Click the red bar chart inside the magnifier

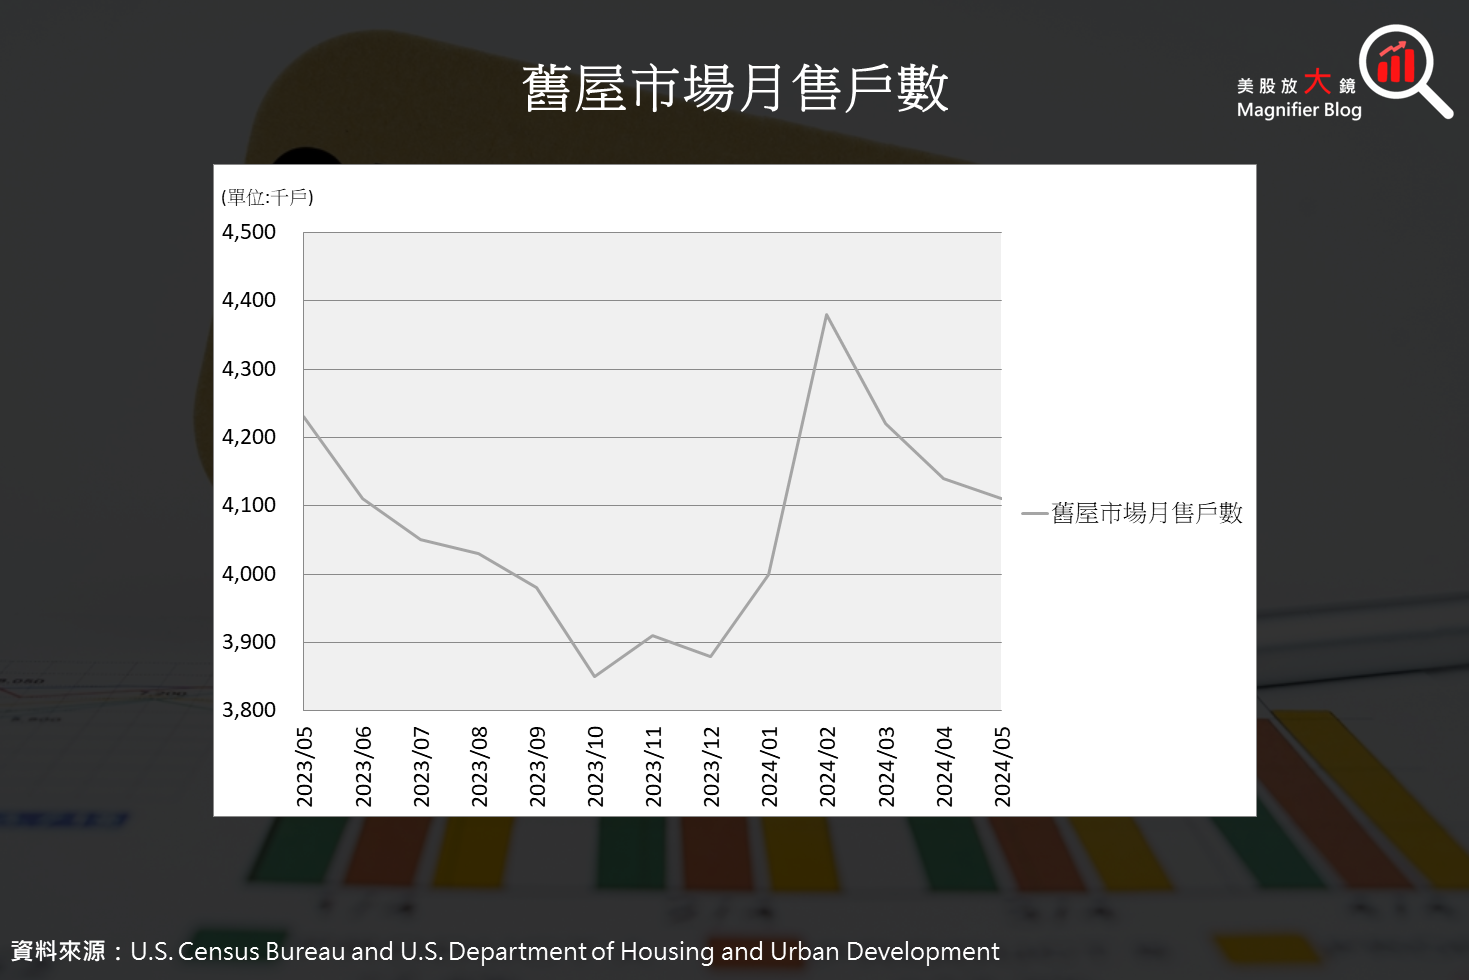tap(1395, 62)
